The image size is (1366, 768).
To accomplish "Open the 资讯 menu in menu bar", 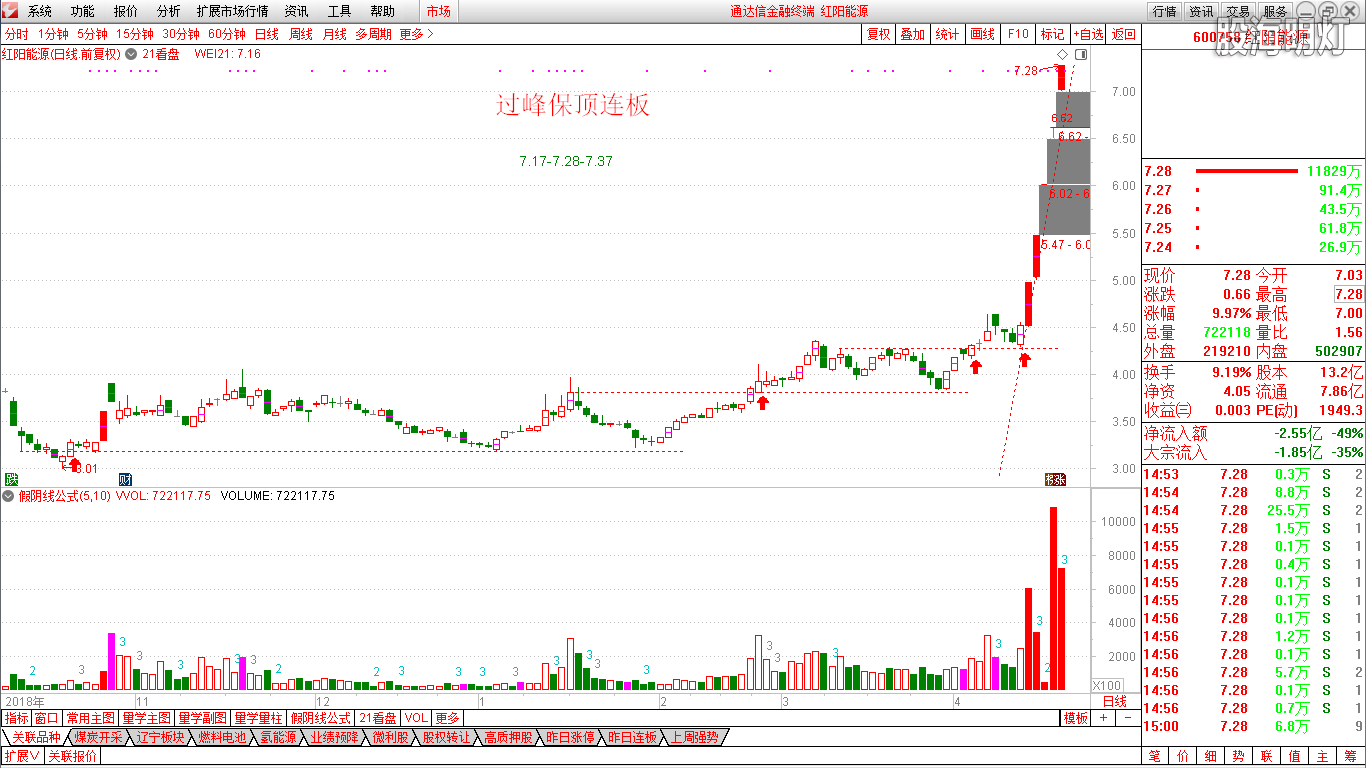I will (296, 11).
